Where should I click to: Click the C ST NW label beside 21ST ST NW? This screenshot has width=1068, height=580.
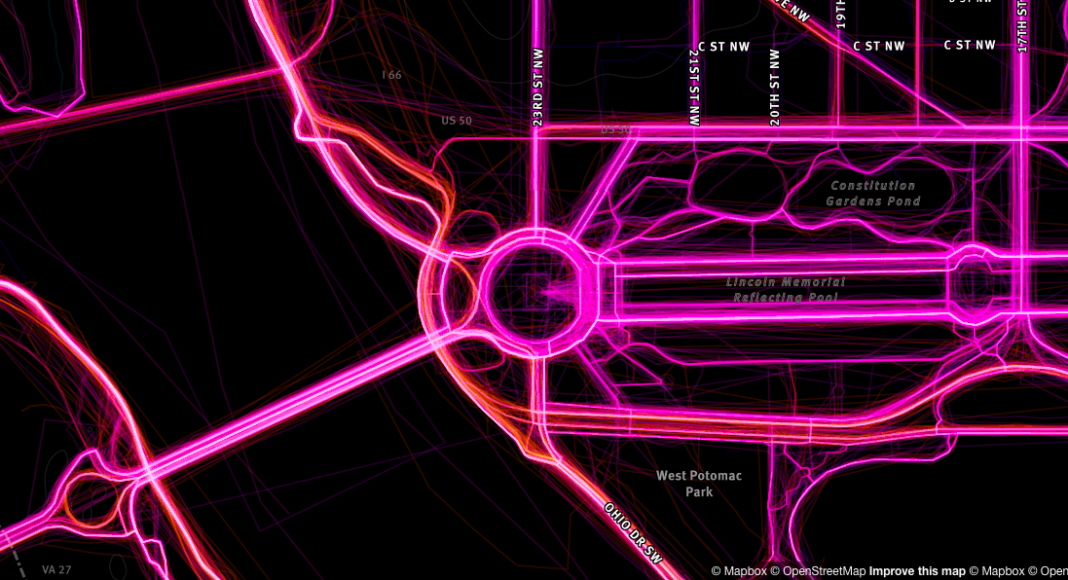tap(723, 47)
